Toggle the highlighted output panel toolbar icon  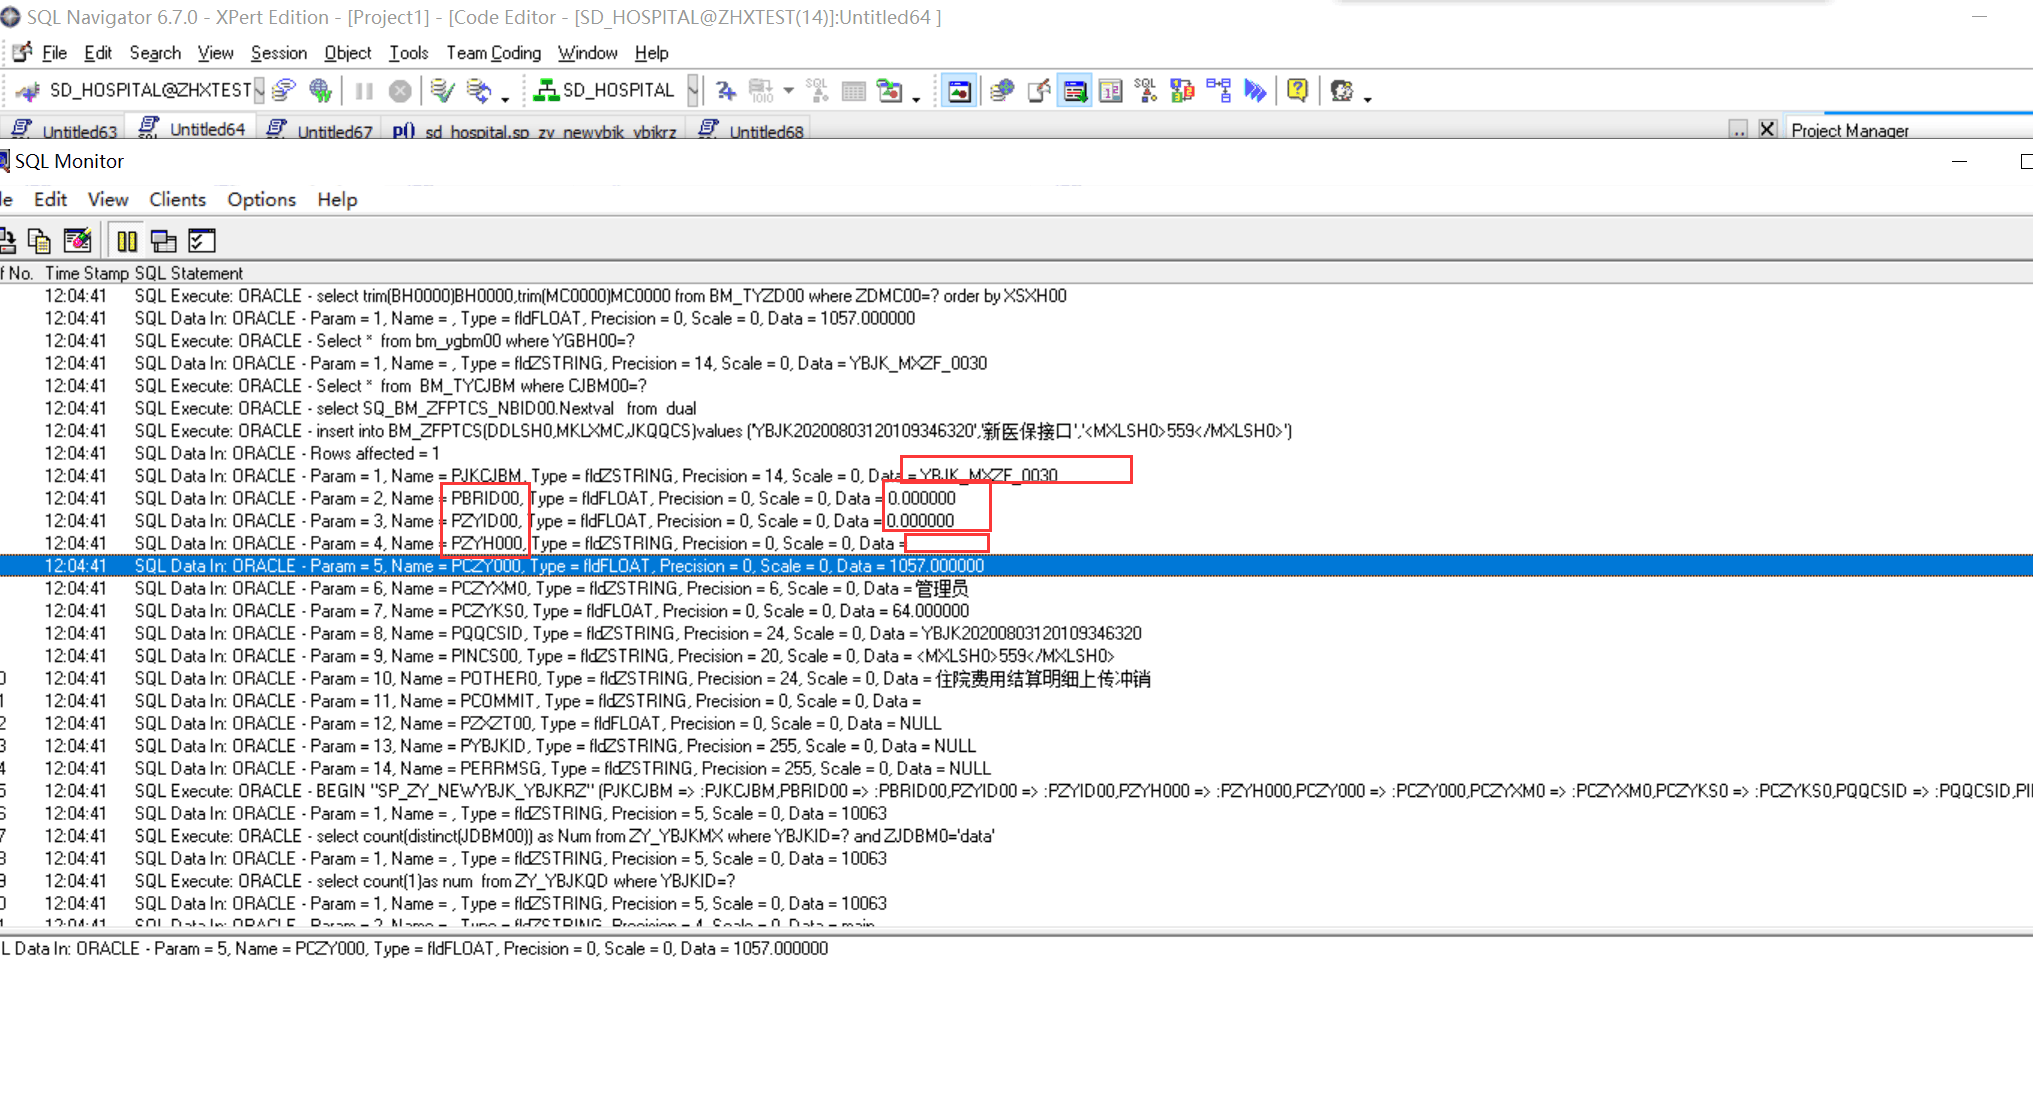click(x=1075, y=91)
